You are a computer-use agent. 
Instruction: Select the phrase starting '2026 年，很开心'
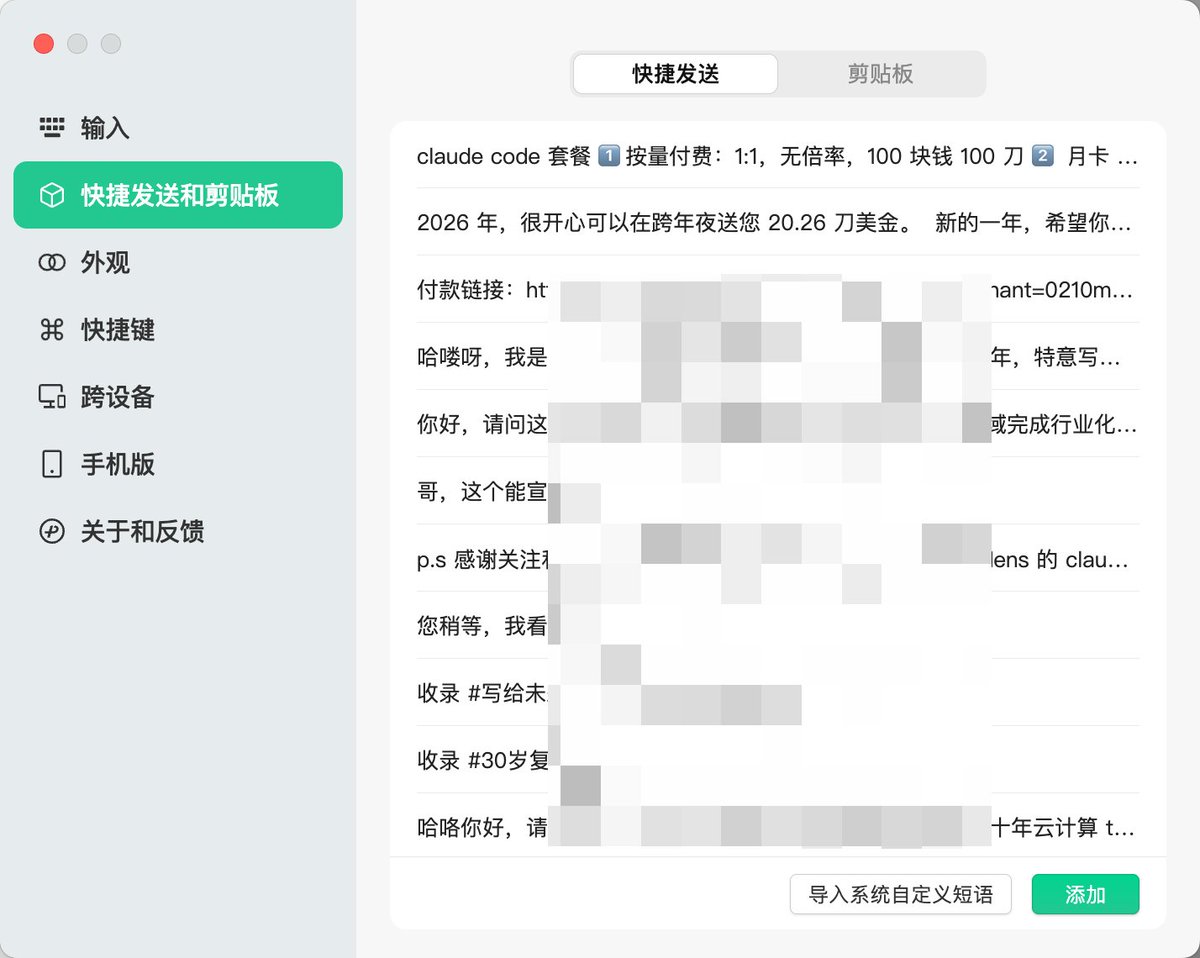778,222
